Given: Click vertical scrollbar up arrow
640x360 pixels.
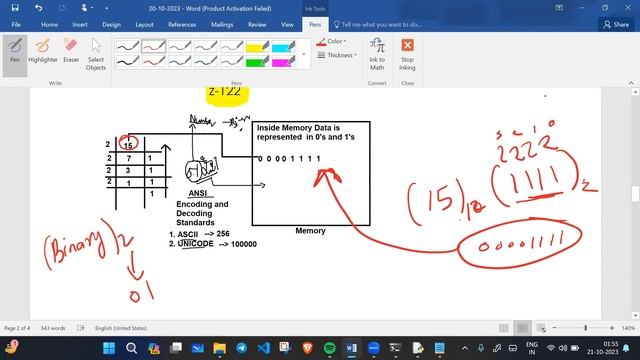Looking at the screenshot, I should pos(635,92).
